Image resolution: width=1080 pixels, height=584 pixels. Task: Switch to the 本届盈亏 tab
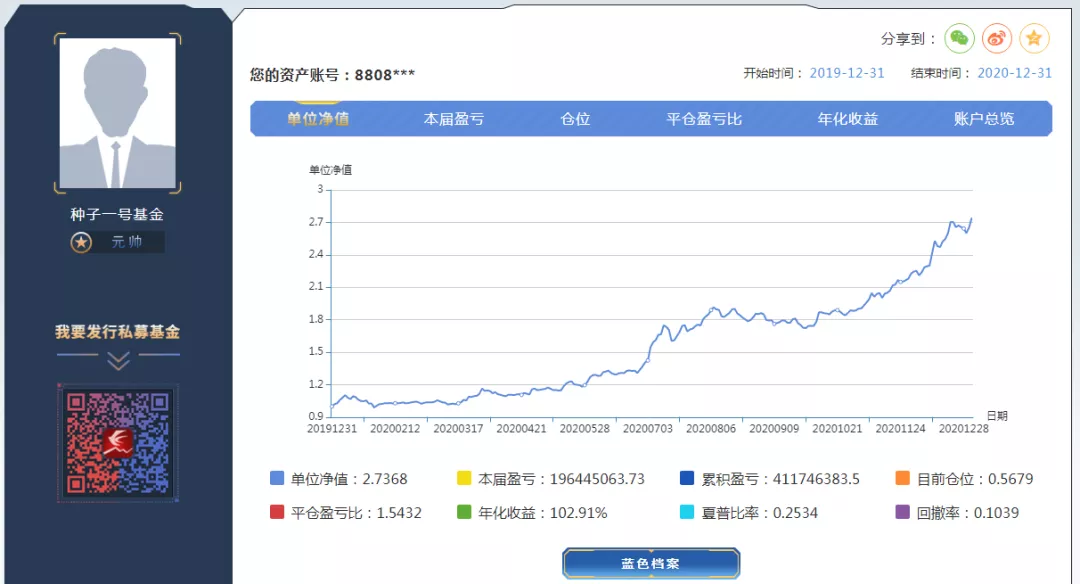click(x=454, y=119)
